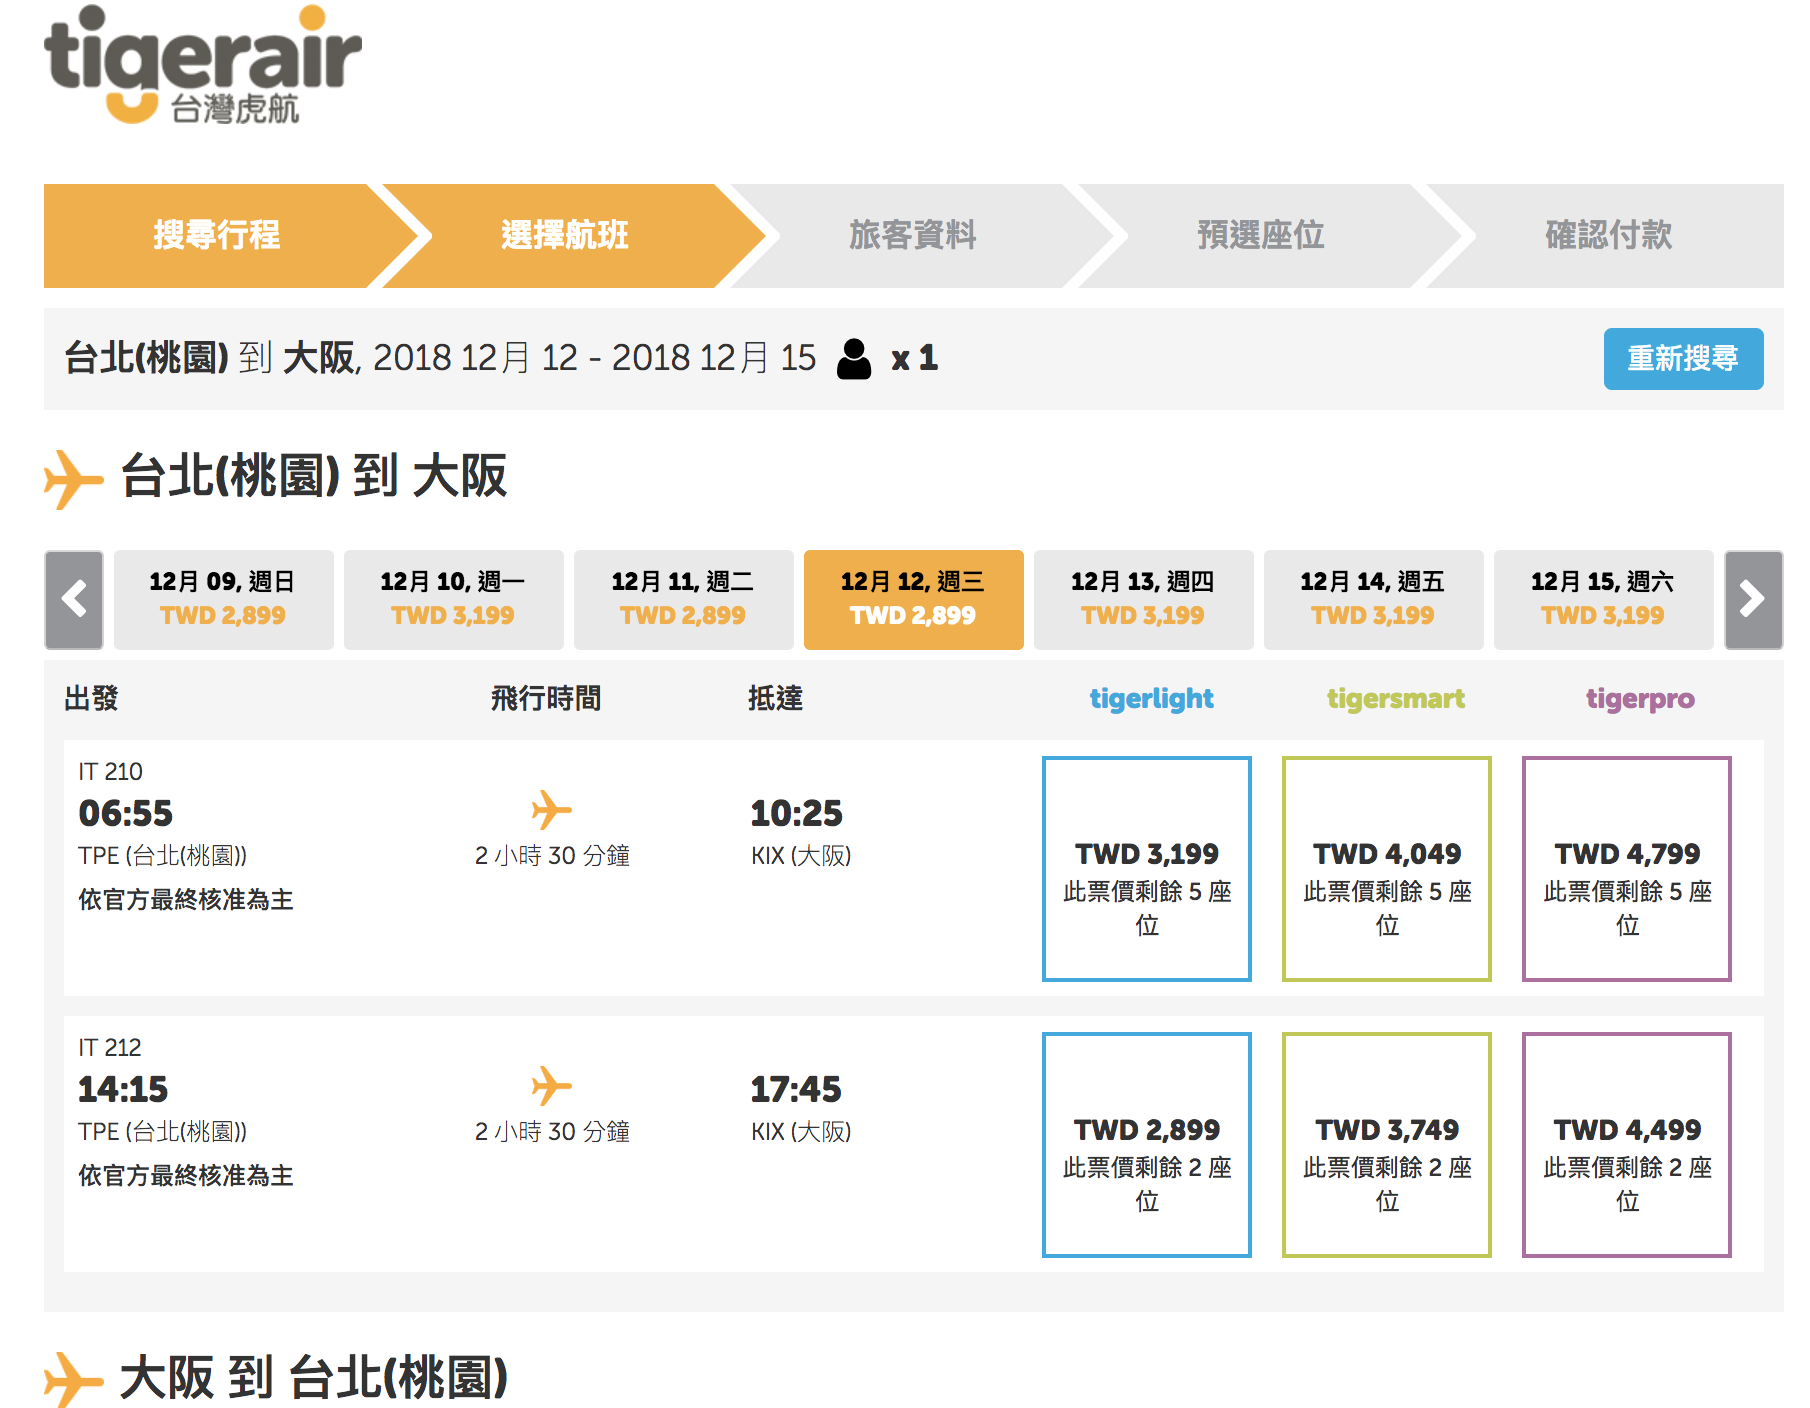Image resolution: width=1810 pixels, height=1408 pixels.
Task: Choose tigerlight fare TWD 3,199 for IT 210
Action: 1147,869
